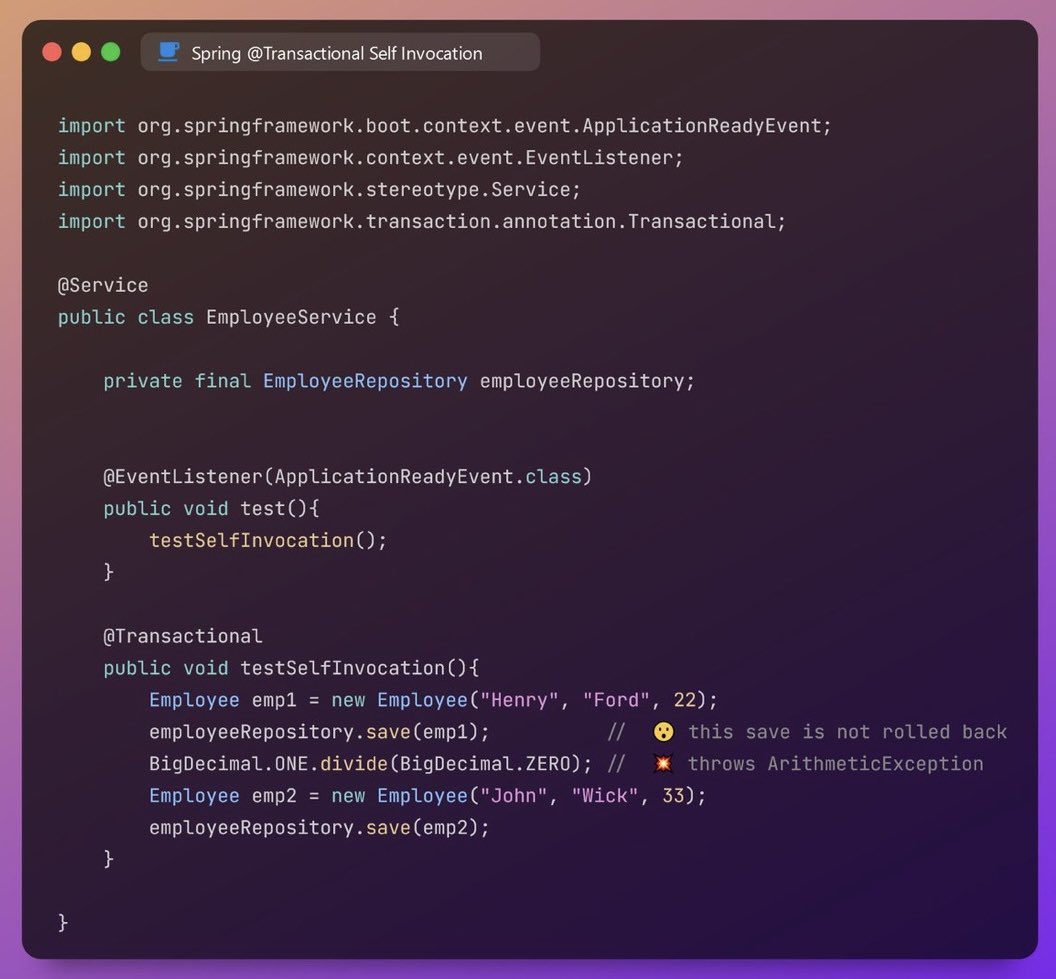Click the surprised face emoji in comment
1056x979 pixels.
point(663,732)
